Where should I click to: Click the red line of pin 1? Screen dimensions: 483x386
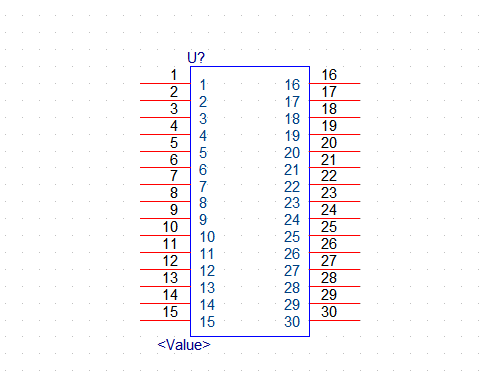click(x=165, y=83)
